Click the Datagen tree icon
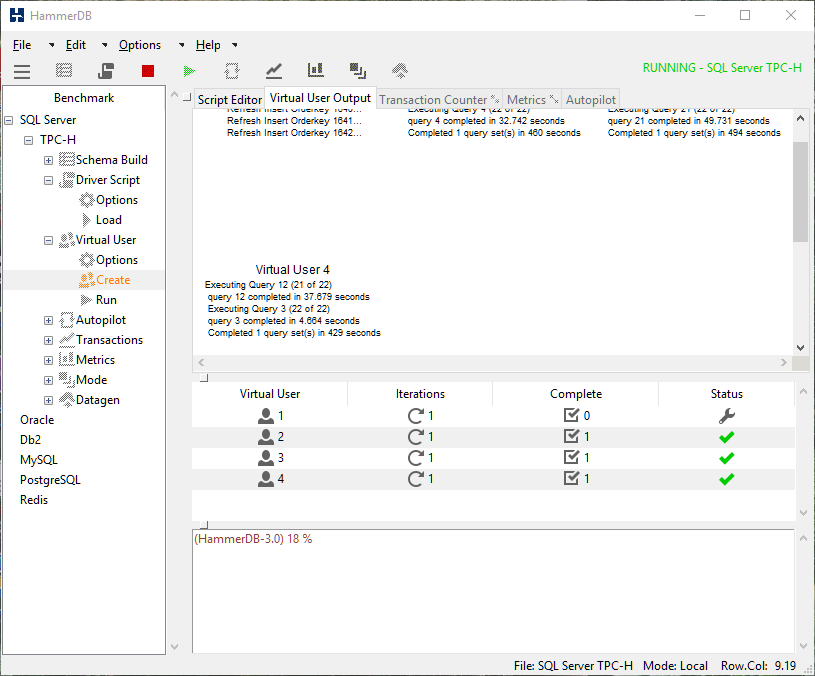815x676 pixels. point(67,400)
